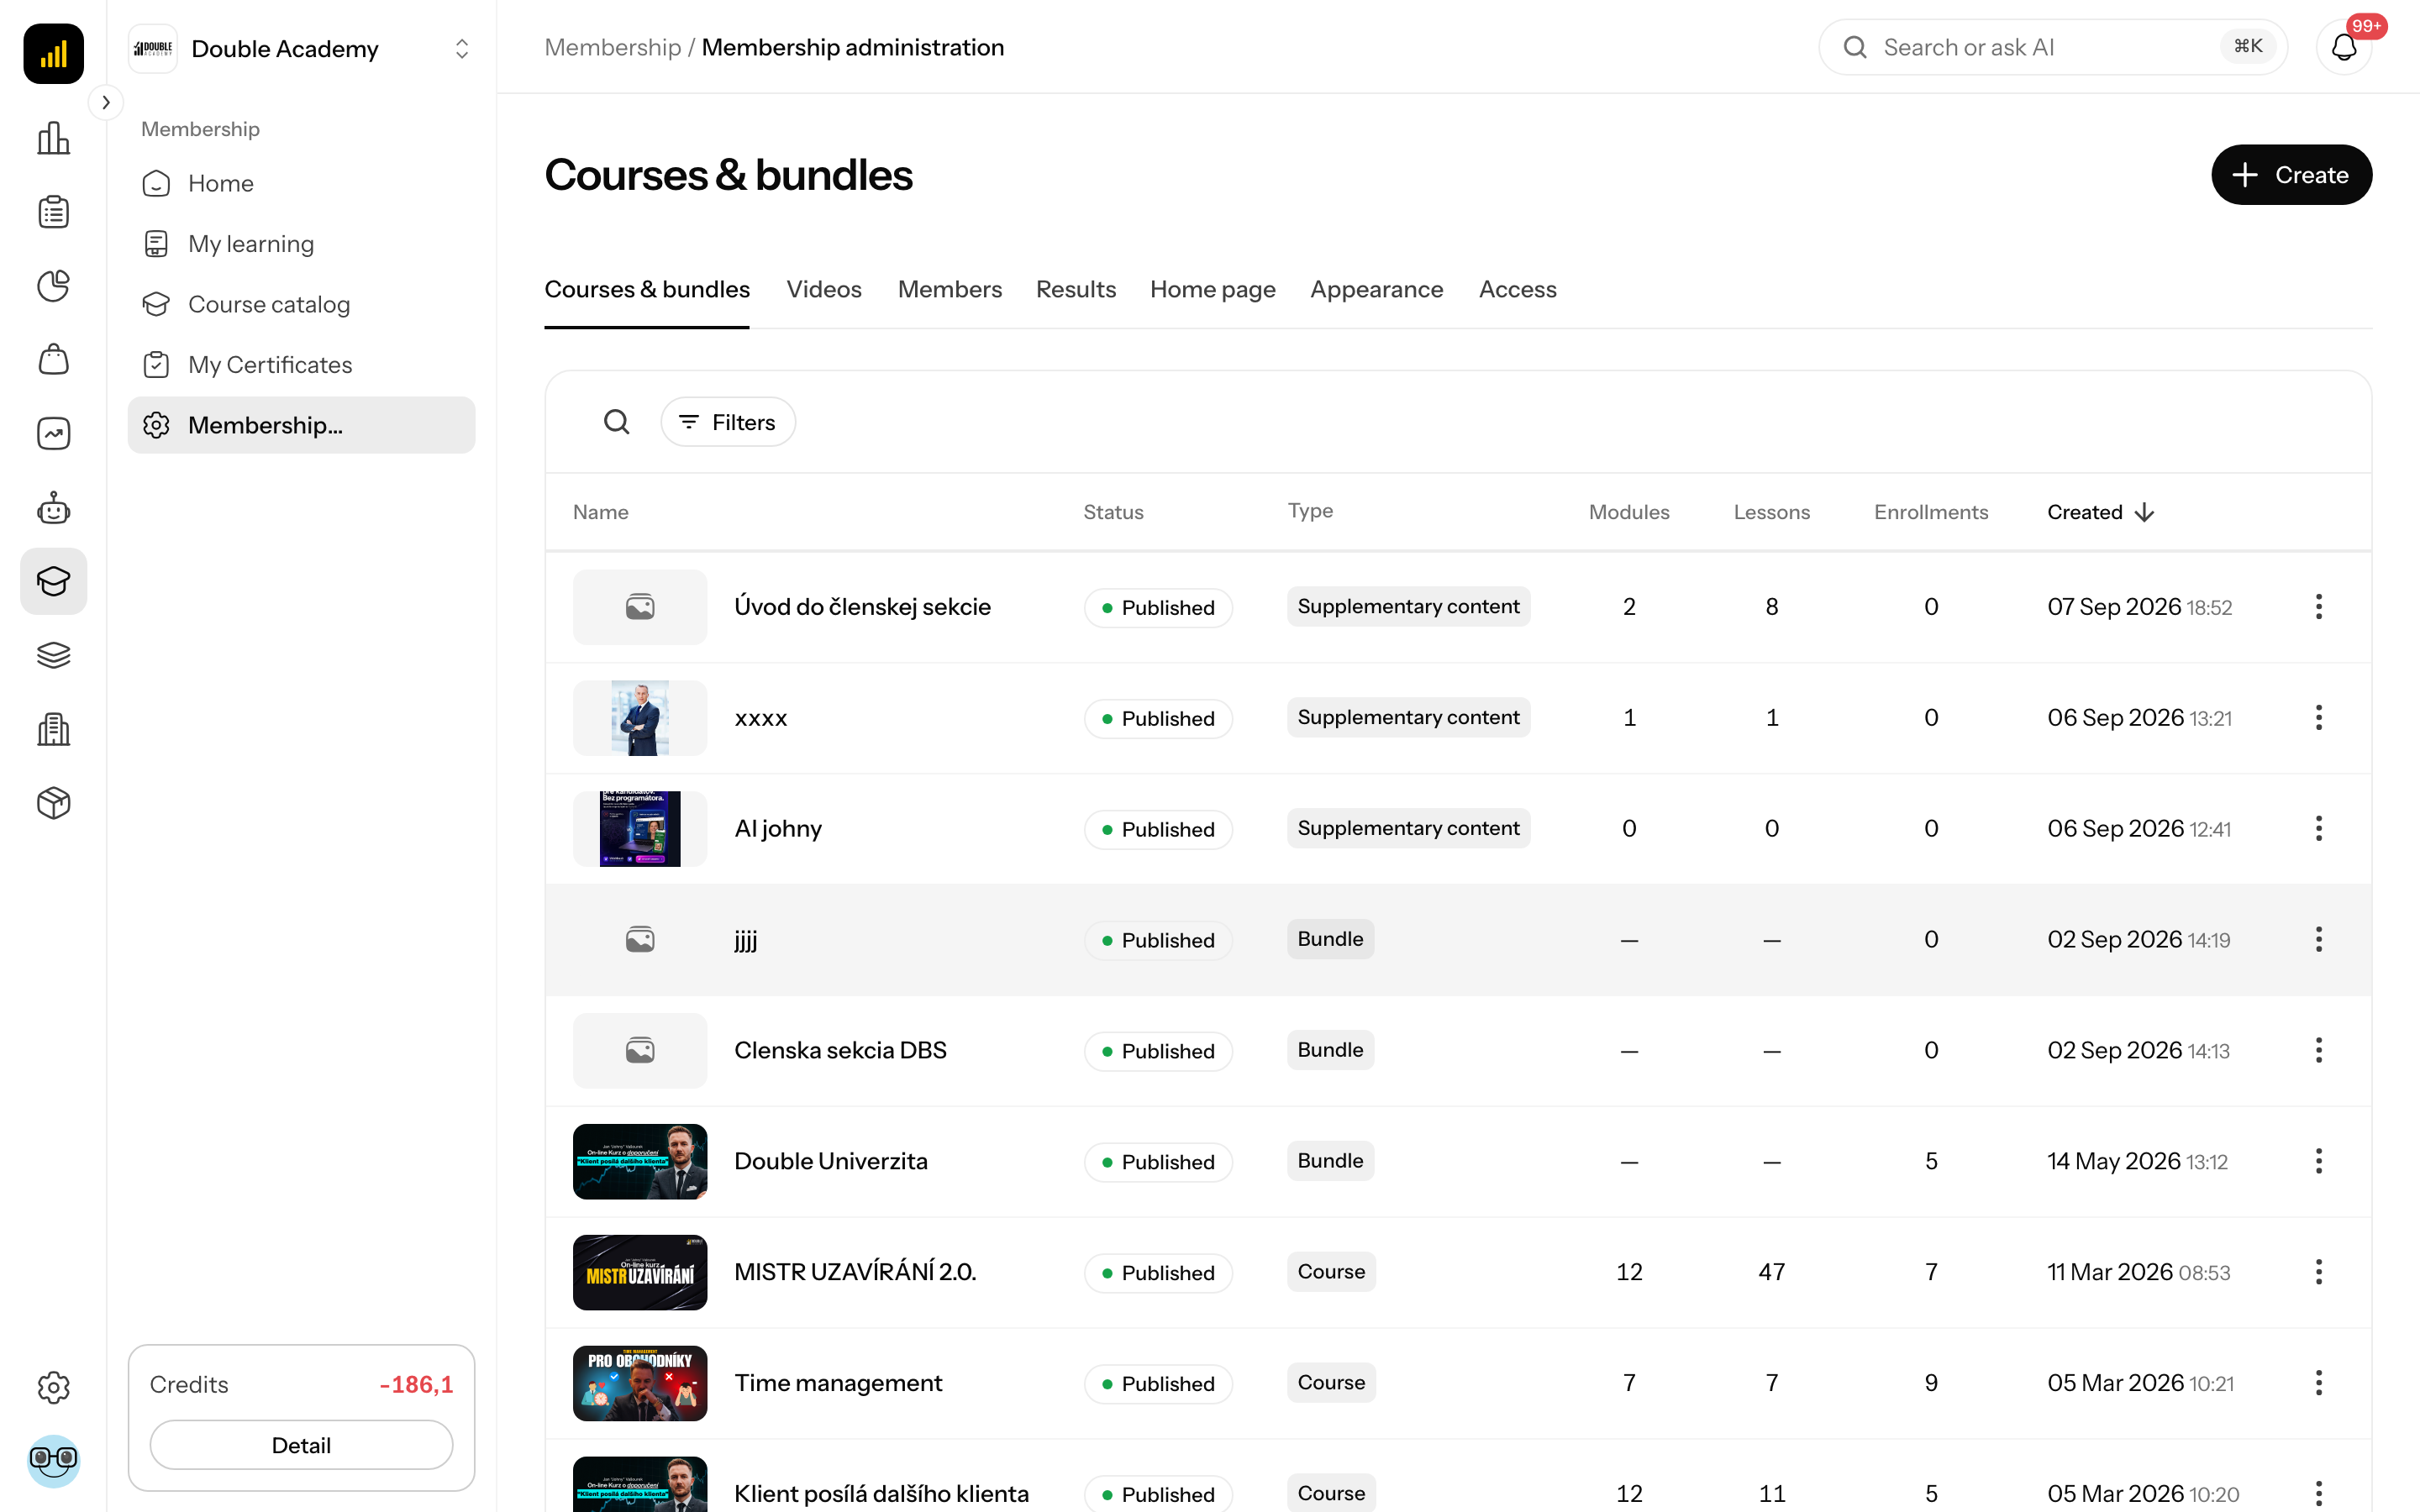This screenshot has width=2420, height=1512.
Task: Click the Detail button under Credits
Action: tap(301, 1445)
